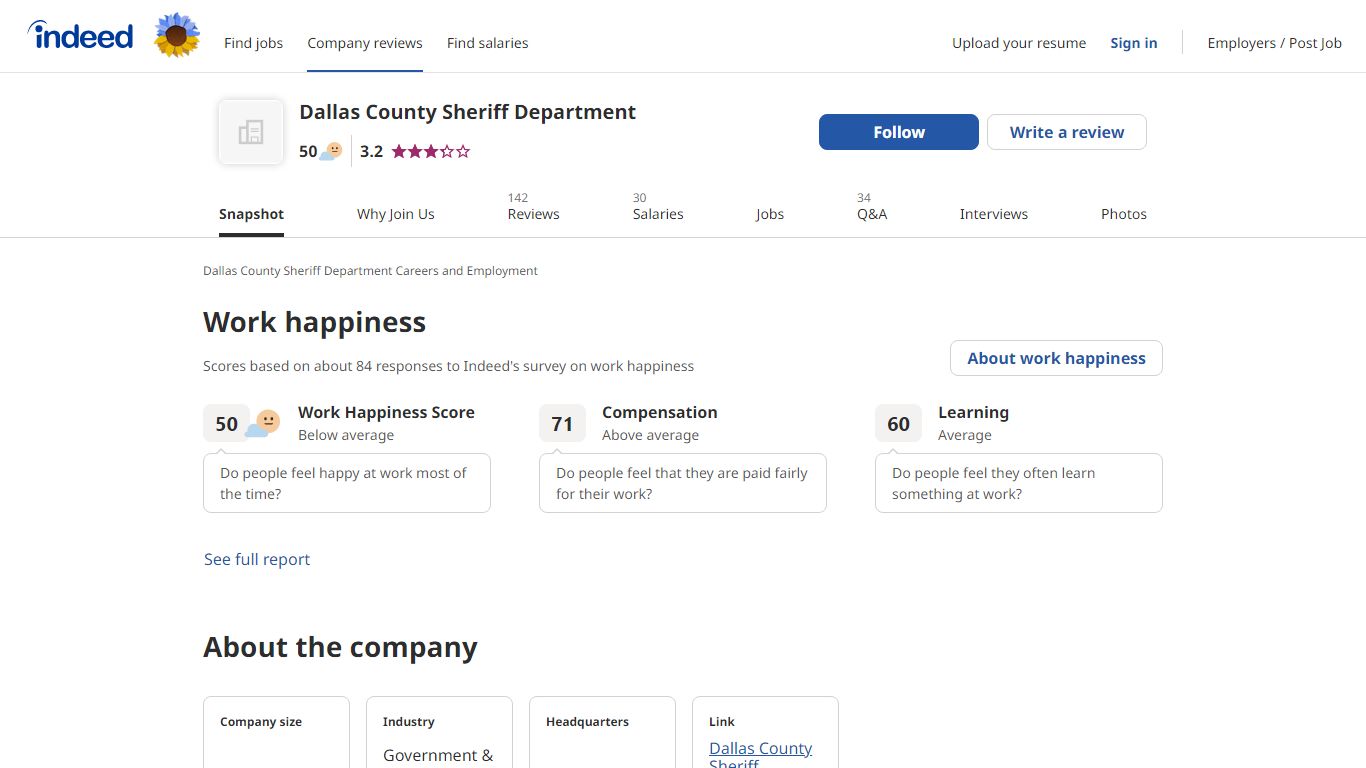
Task: Open Company reviews in the top navigation
Action: click(x=365, y=43)
